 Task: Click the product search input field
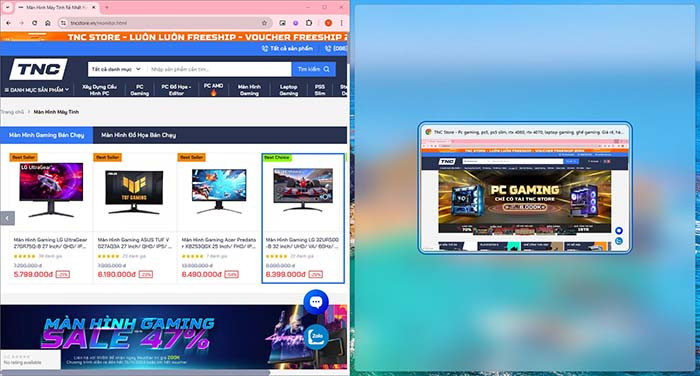(219, 69)
